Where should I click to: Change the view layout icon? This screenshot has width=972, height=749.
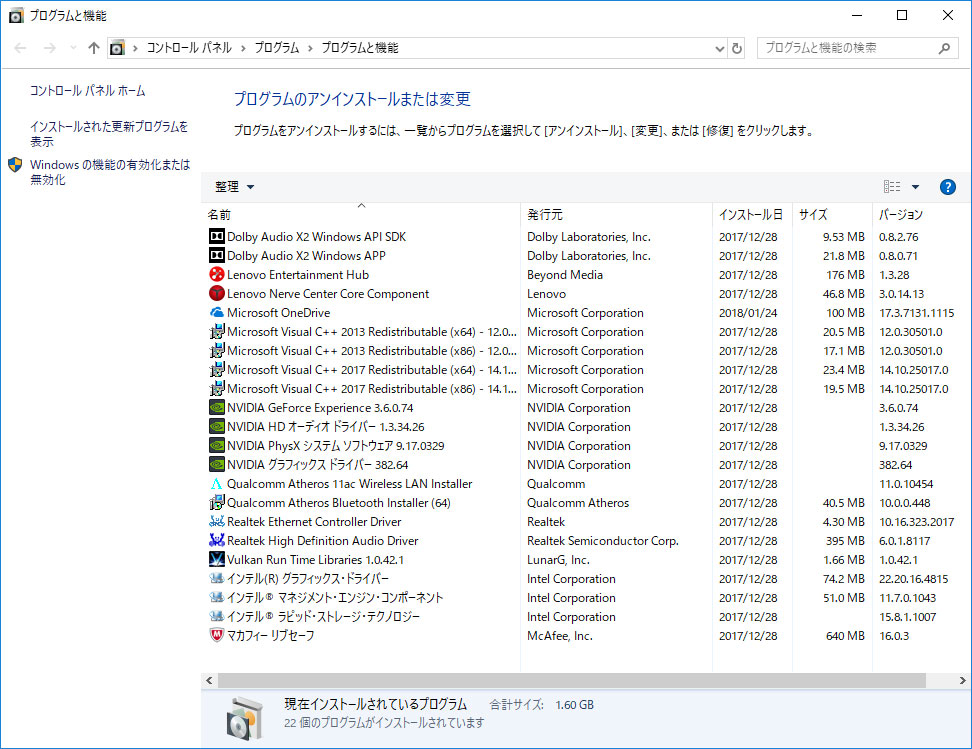[x=892, y=187]
